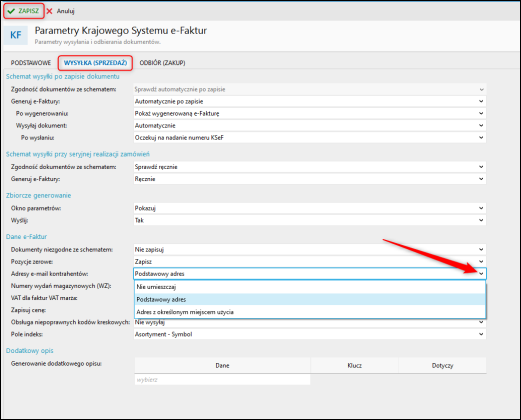This screenshot has height=420, width=521.
Task: Open the Obsługa niepoprawnych kodów kreskowych dropdown
Action: [x=310, y=322]
